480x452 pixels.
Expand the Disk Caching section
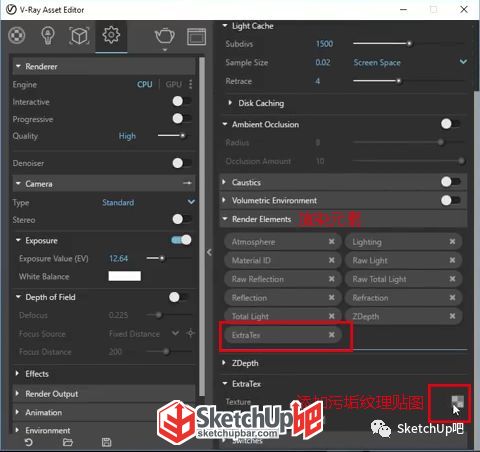click(x=230, y=103)
